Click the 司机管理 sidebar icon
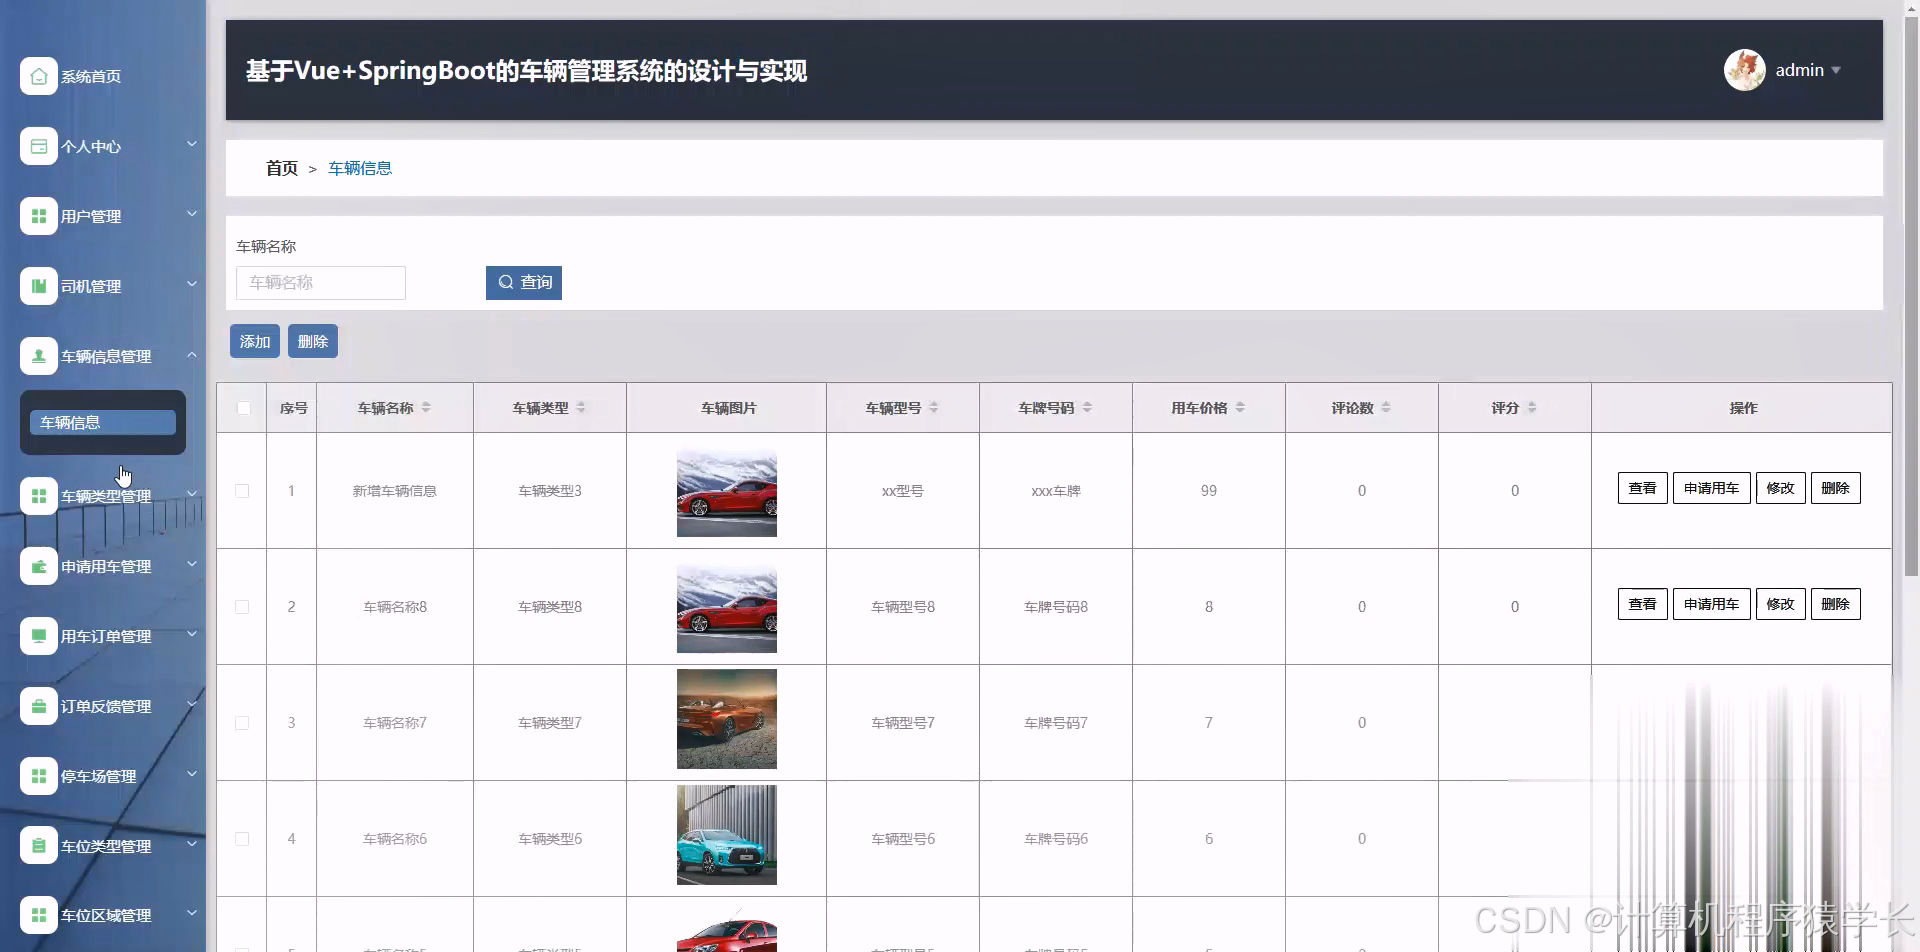Image resolution: width=1920 pixels, height=952 pixels. coord(38,286)
